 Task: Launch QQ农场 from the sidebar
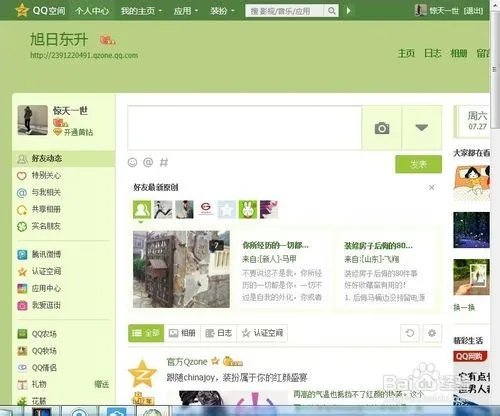[37, 334]
